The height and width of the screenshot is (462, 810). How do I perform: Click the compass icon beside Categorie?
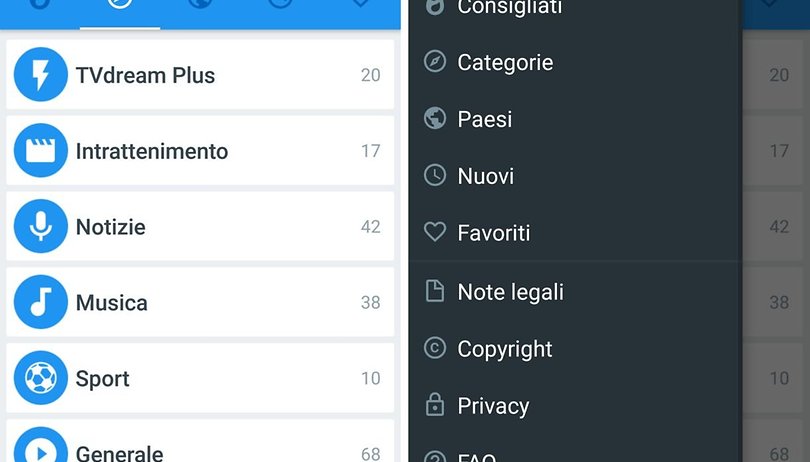point(435,62)
